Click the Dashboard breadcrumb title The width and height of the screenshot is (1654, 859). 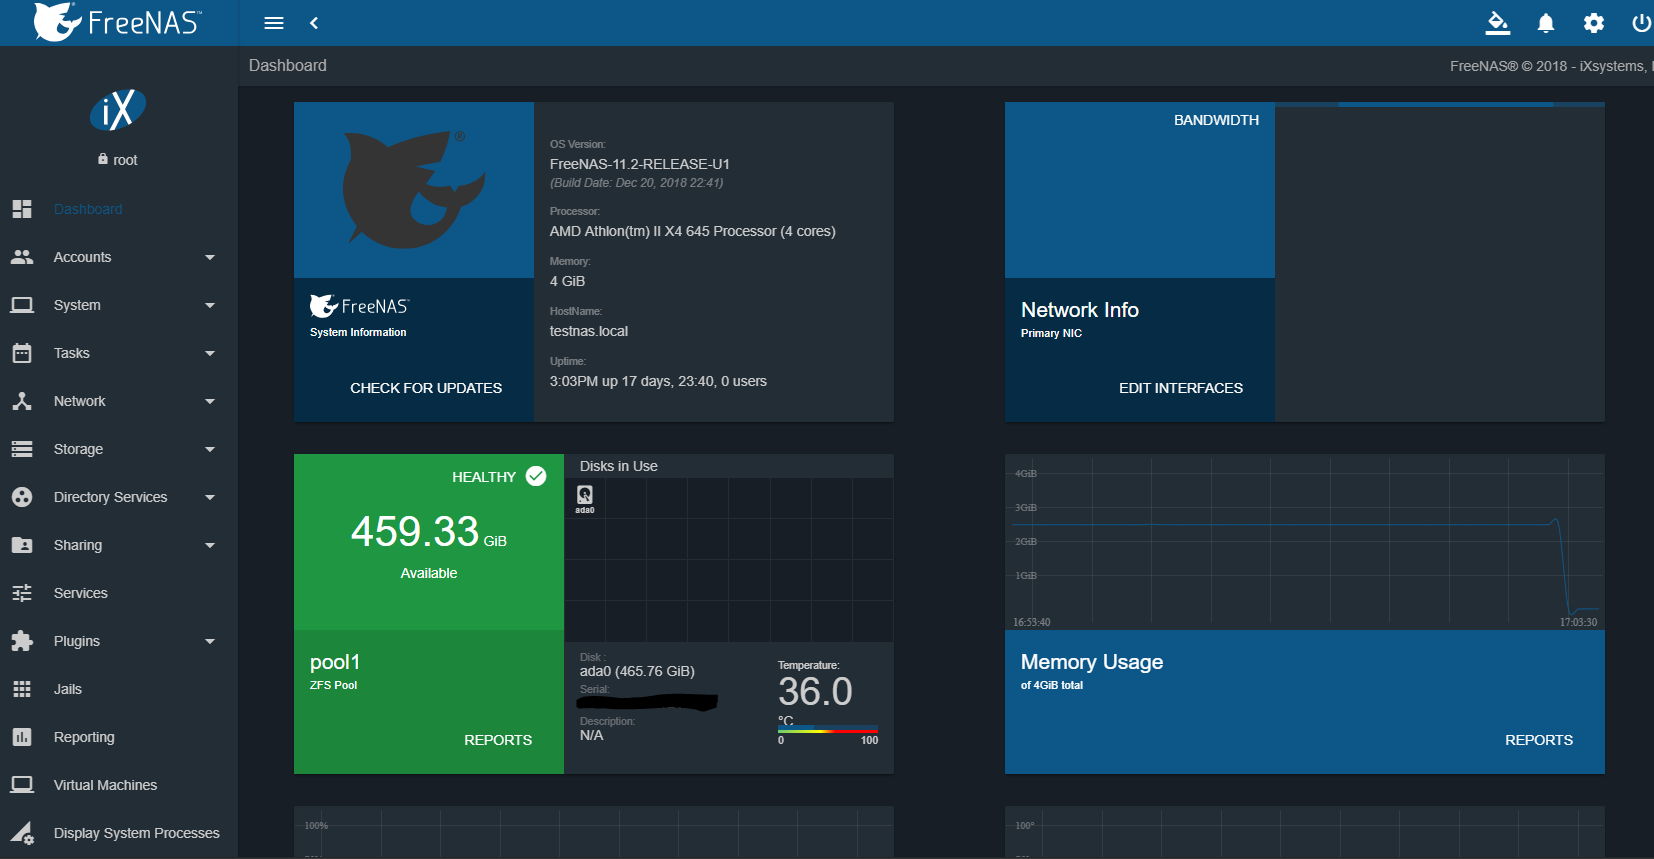click(288, 65)
